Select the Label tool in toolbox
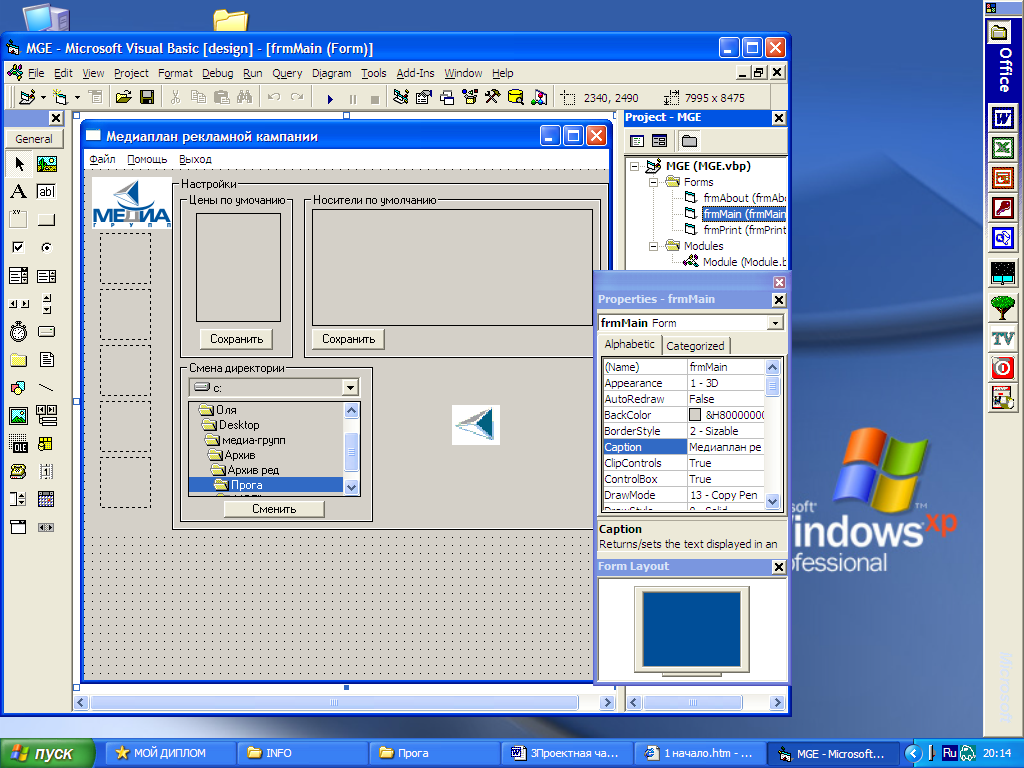This screenshot has height=768, width=1024. point(18,192)
